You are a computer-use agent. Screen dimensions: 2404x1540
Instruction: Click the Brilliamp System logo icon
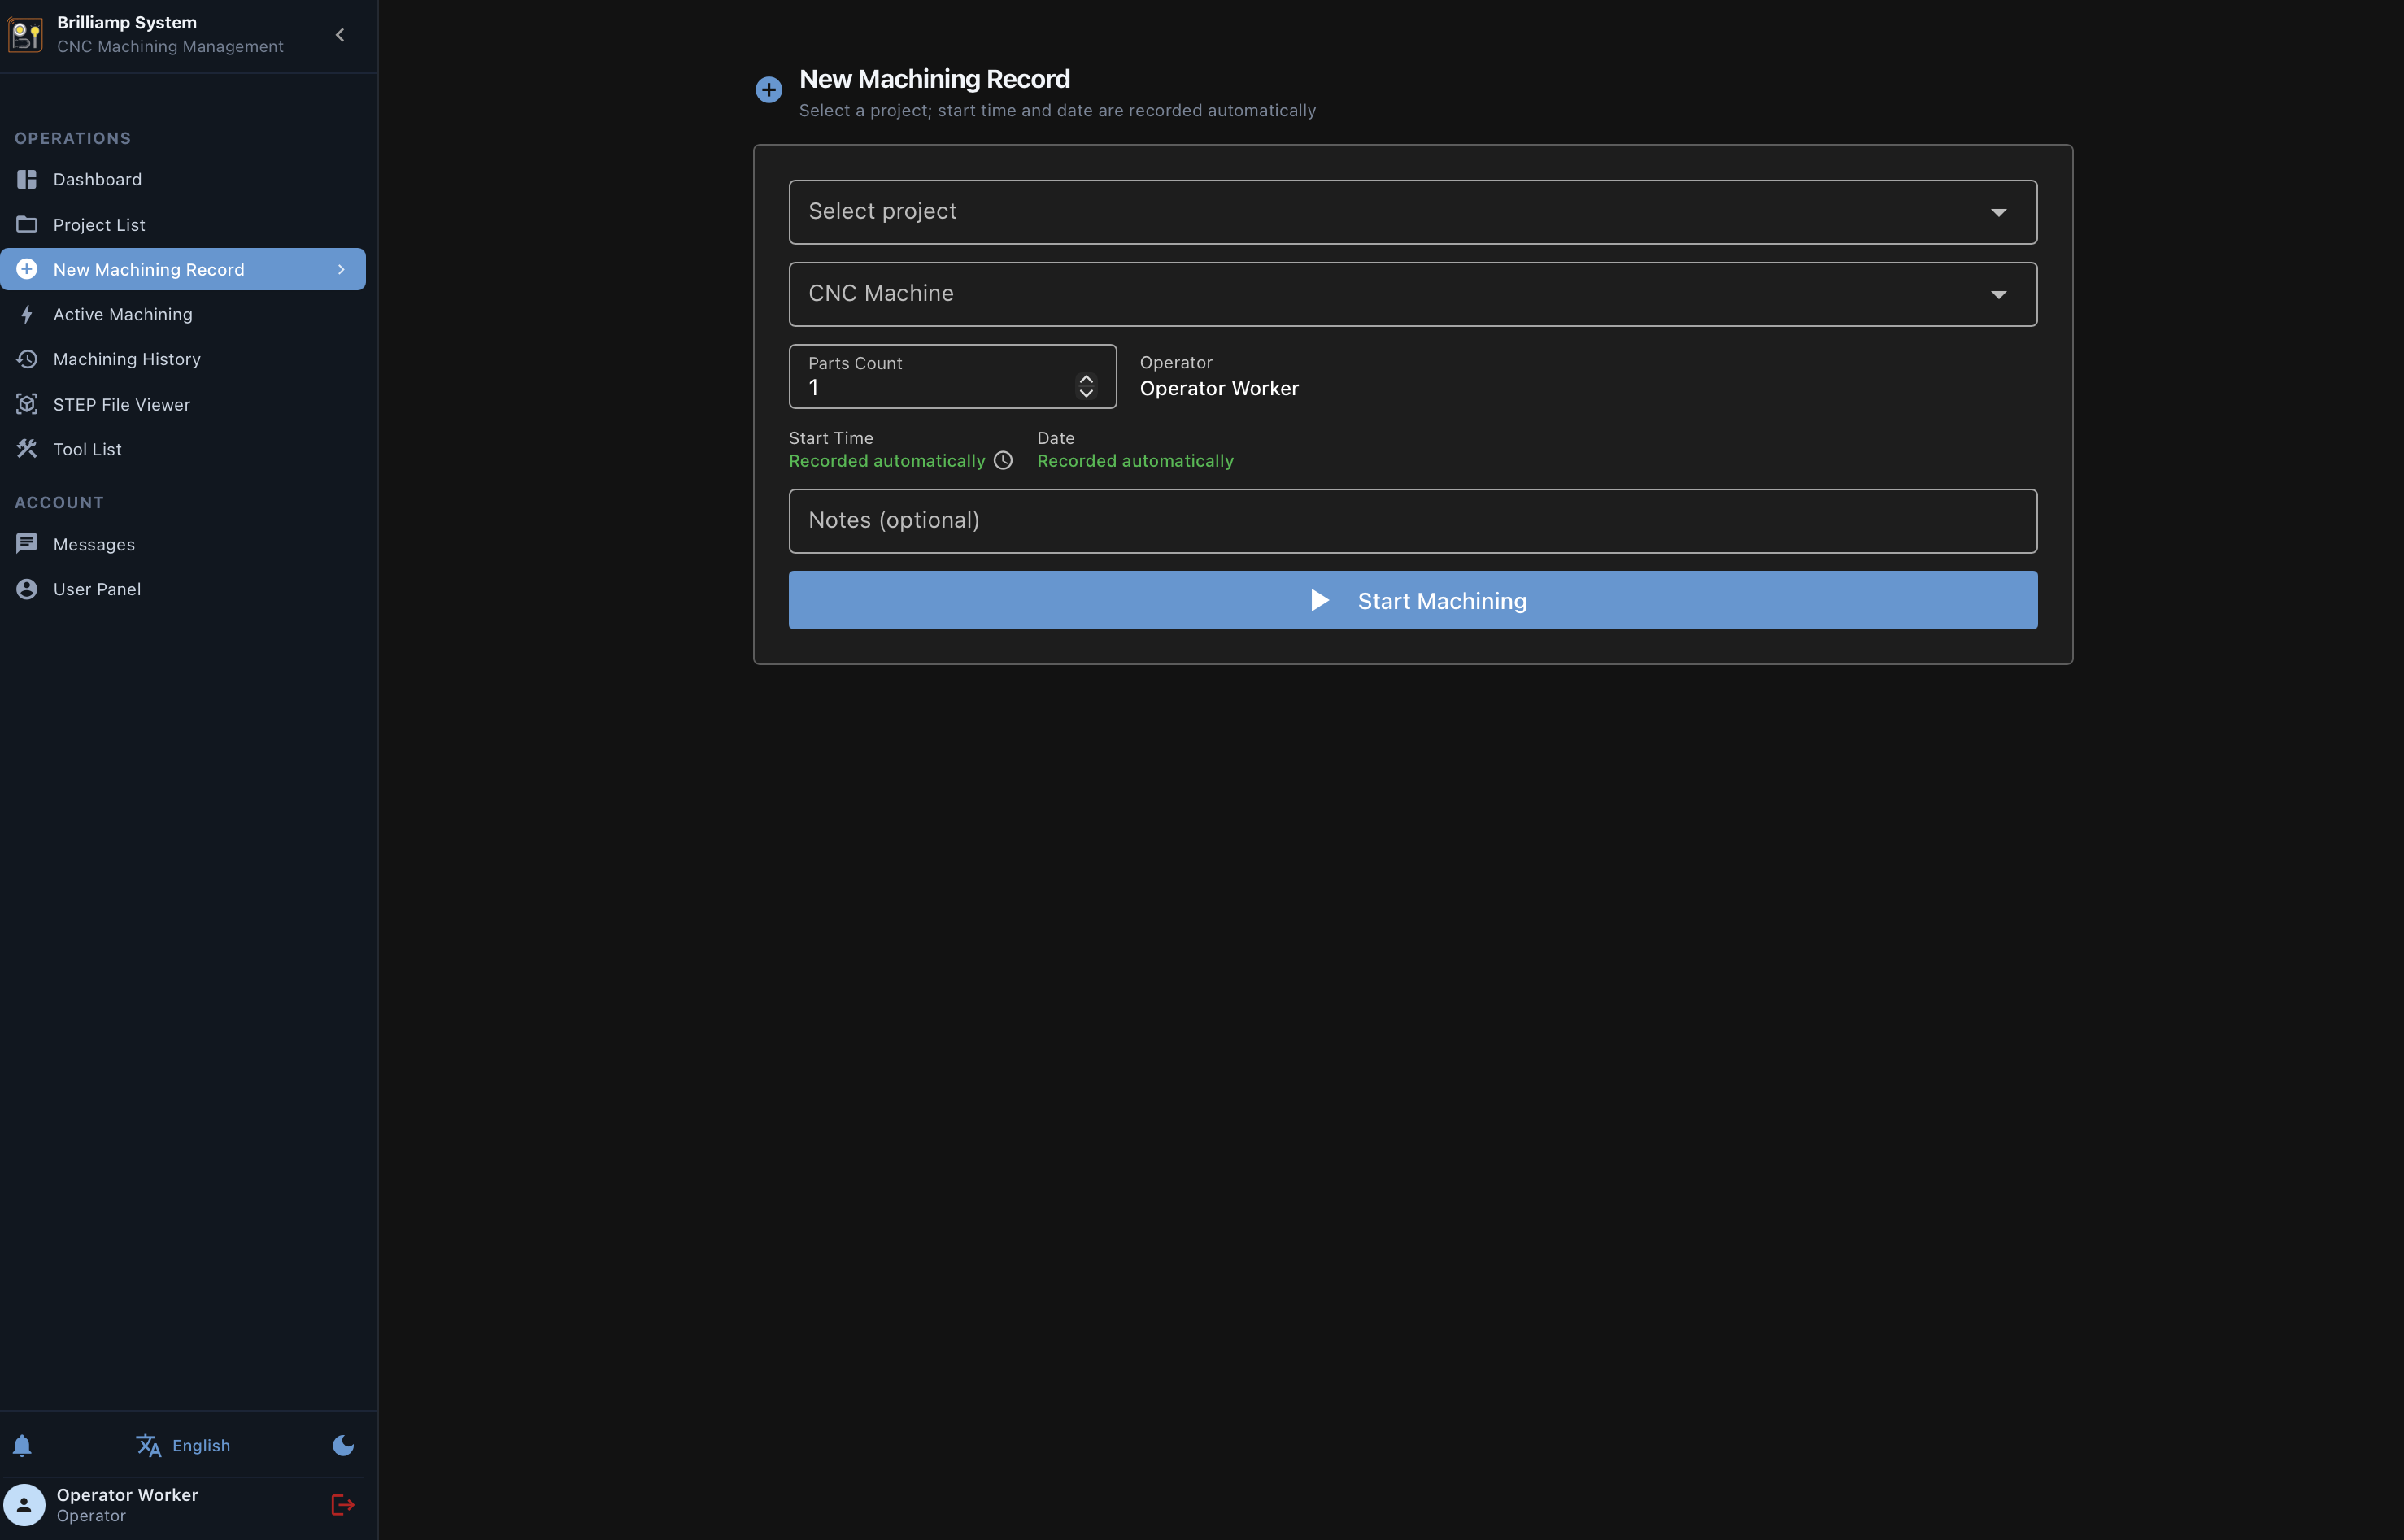(25, 35)
